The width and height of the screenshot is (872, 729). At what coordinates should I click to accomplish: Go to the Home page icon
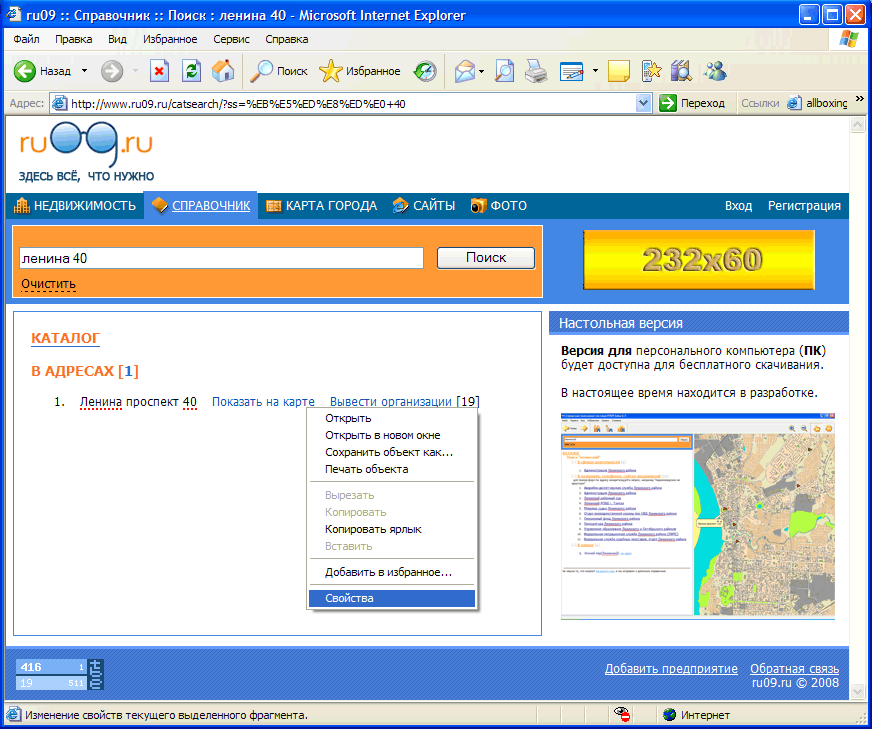click(223, 71)
